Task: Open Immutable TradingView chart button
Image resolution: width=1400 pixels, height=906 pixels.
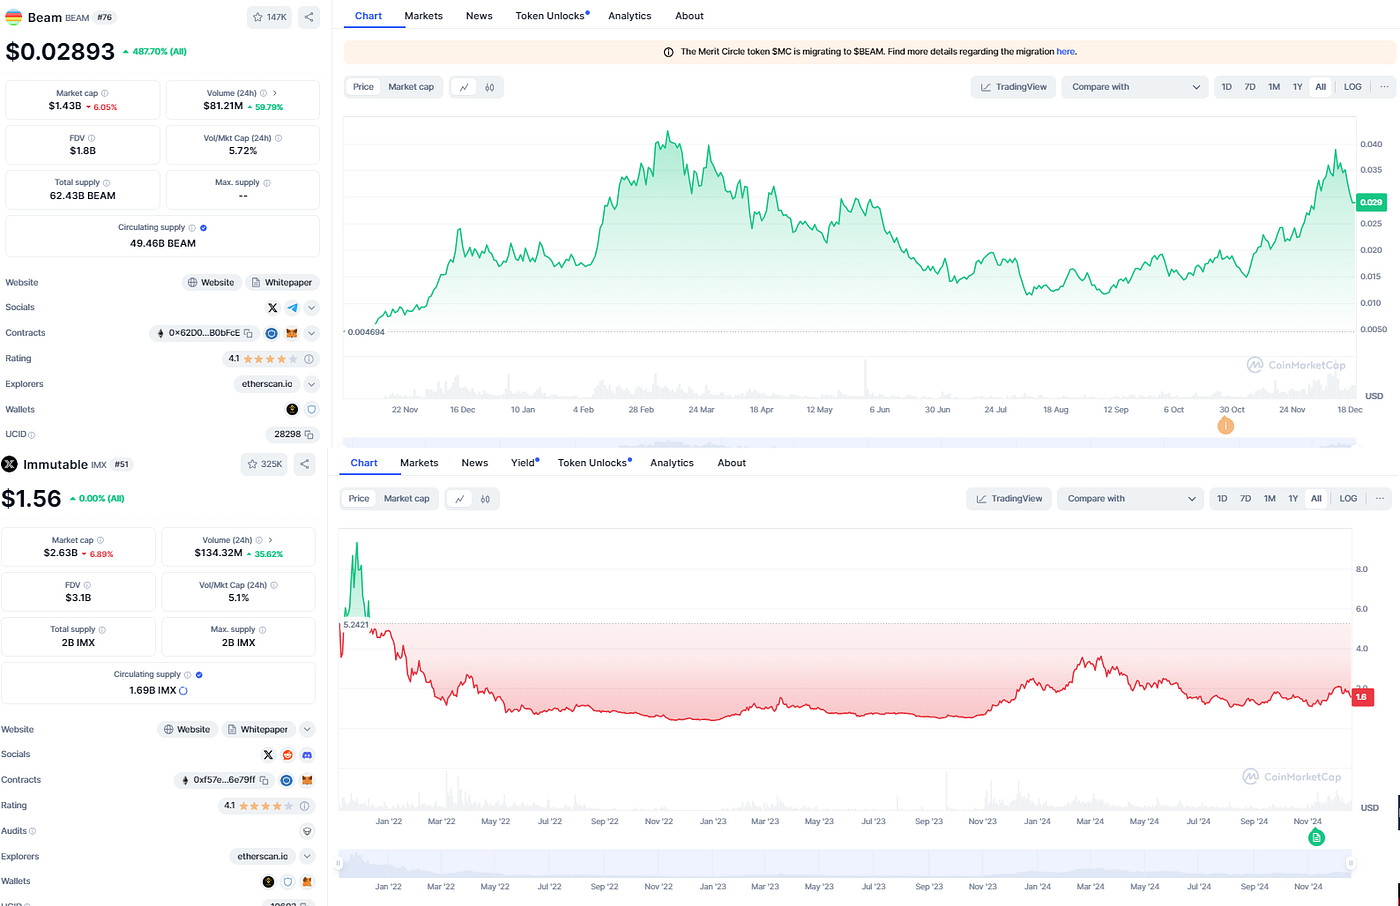Action: pos(1009,499)
